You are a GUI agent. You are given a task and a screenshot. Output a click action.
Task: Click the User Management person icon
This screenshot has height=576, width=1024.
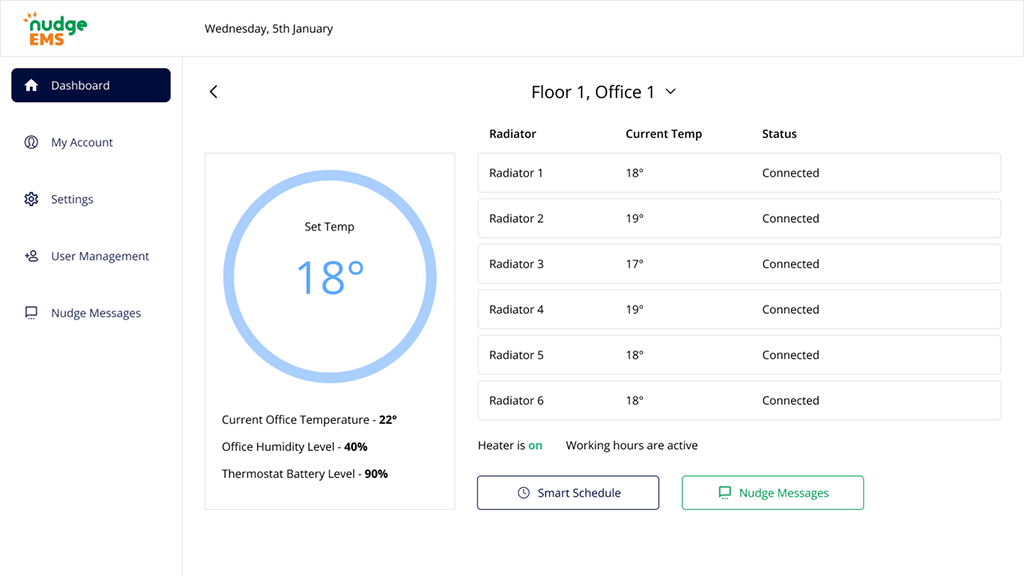point(31,257)
